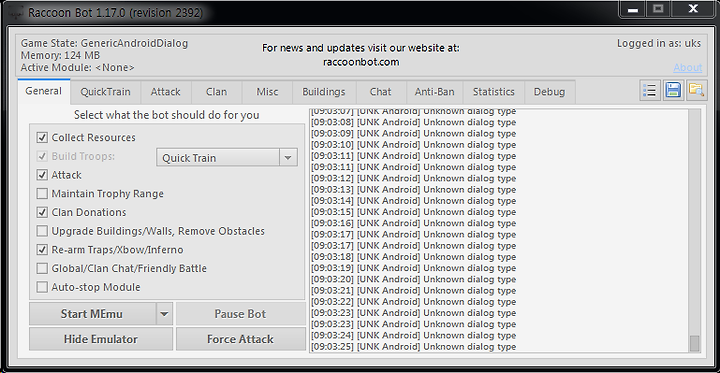
Task: Switch to the Attack tab
Action: point(166,92)
